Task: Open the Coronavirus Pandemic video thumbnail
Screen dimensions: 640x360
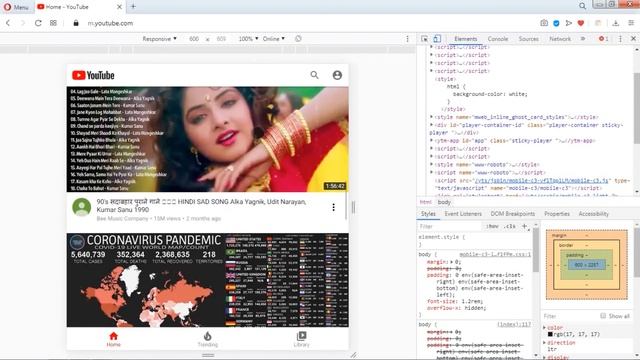Action: click(208, 280)
